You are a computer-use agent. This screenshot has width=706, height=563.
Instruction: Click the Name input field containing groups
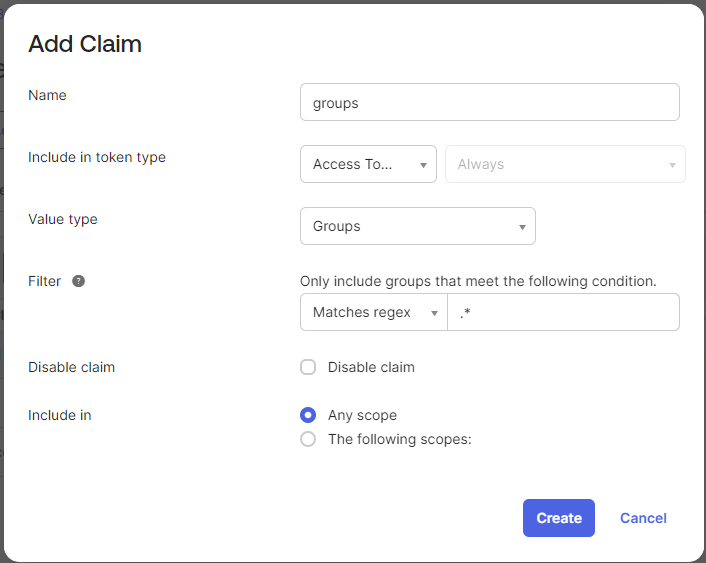tap(489, 102)
